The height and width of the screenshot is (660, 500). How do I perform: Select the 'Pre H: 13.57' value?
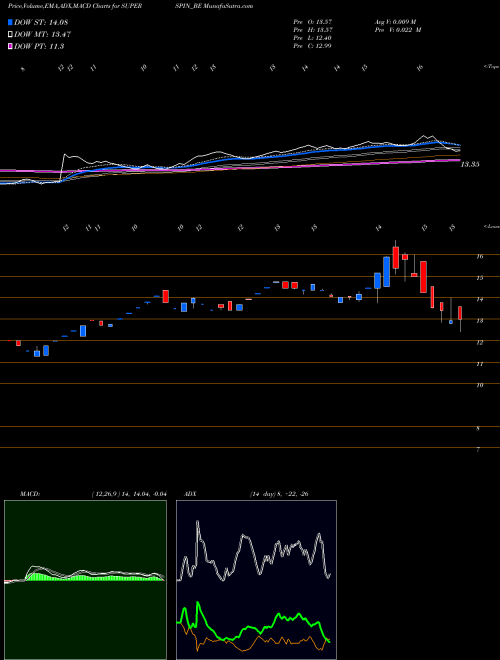pyautogui.click(x=313, y=30)
